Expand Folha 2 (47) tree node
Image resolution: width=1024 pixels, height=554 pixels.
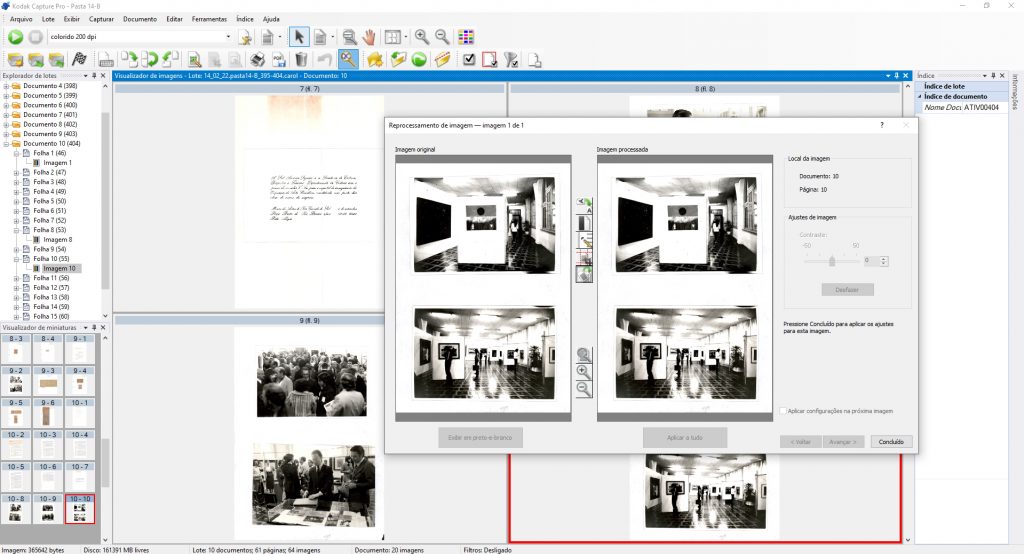[16, 172]
